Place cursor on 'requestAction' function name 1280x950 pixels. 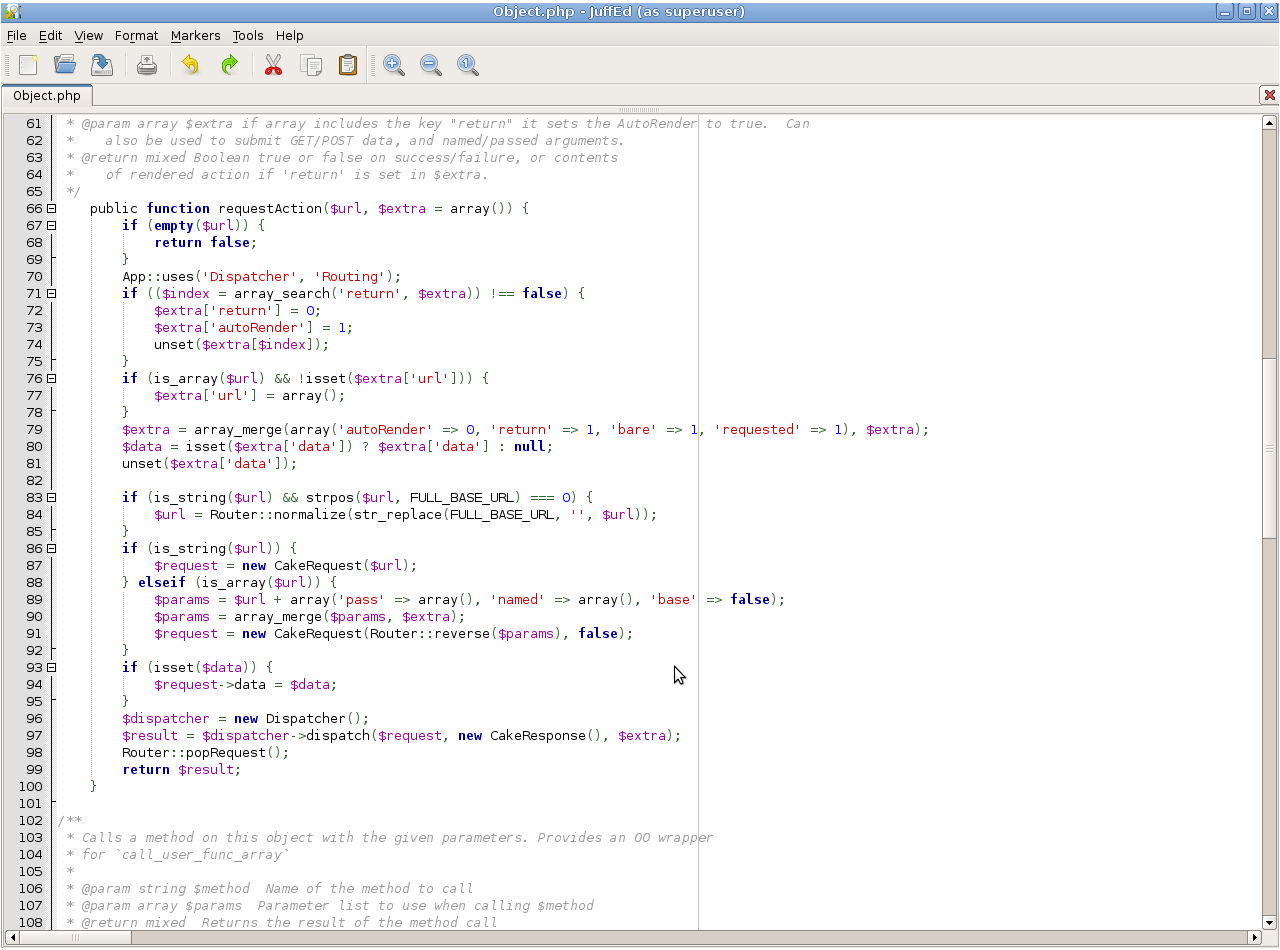click(270, 208)
